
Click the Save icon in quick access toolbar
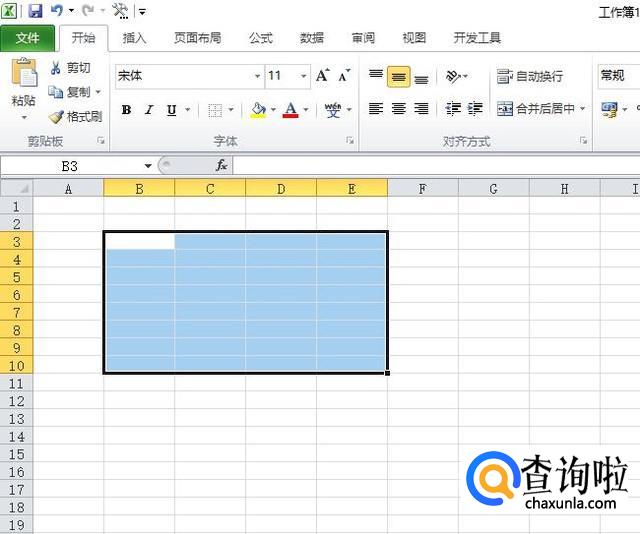tap(36, 10)
